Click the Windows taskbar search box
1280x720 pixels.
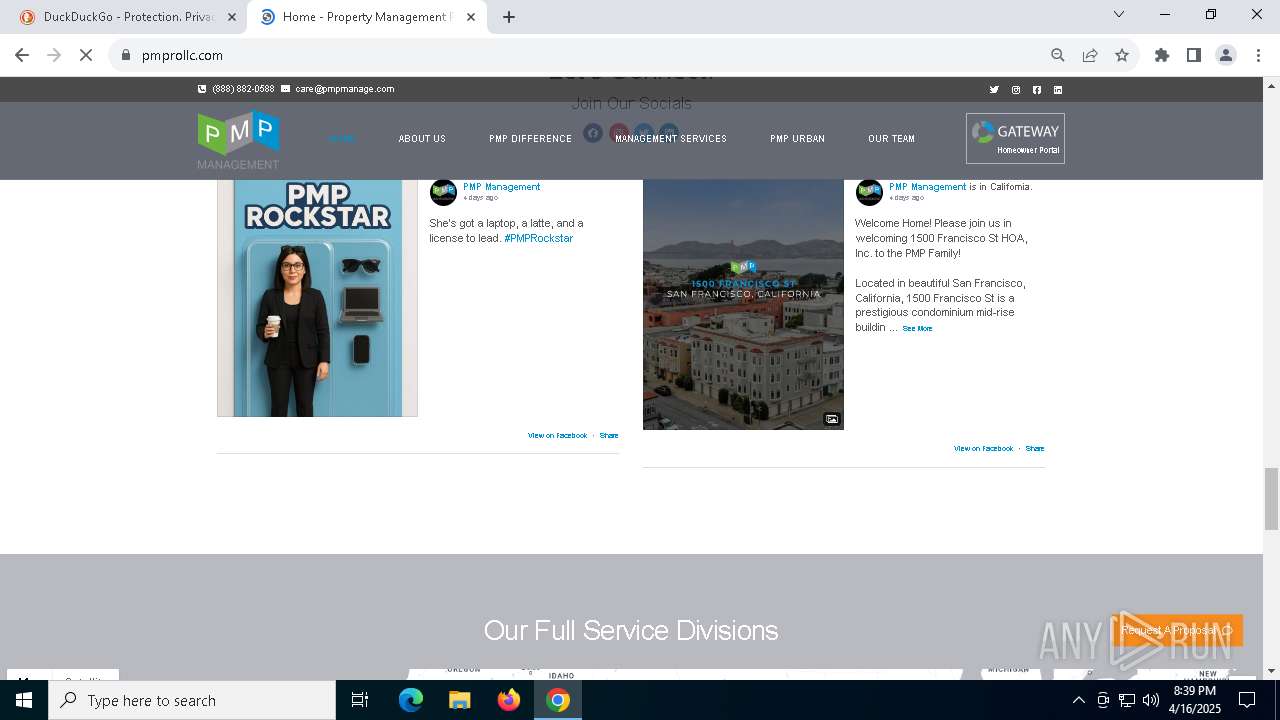[x=192, y=700]
